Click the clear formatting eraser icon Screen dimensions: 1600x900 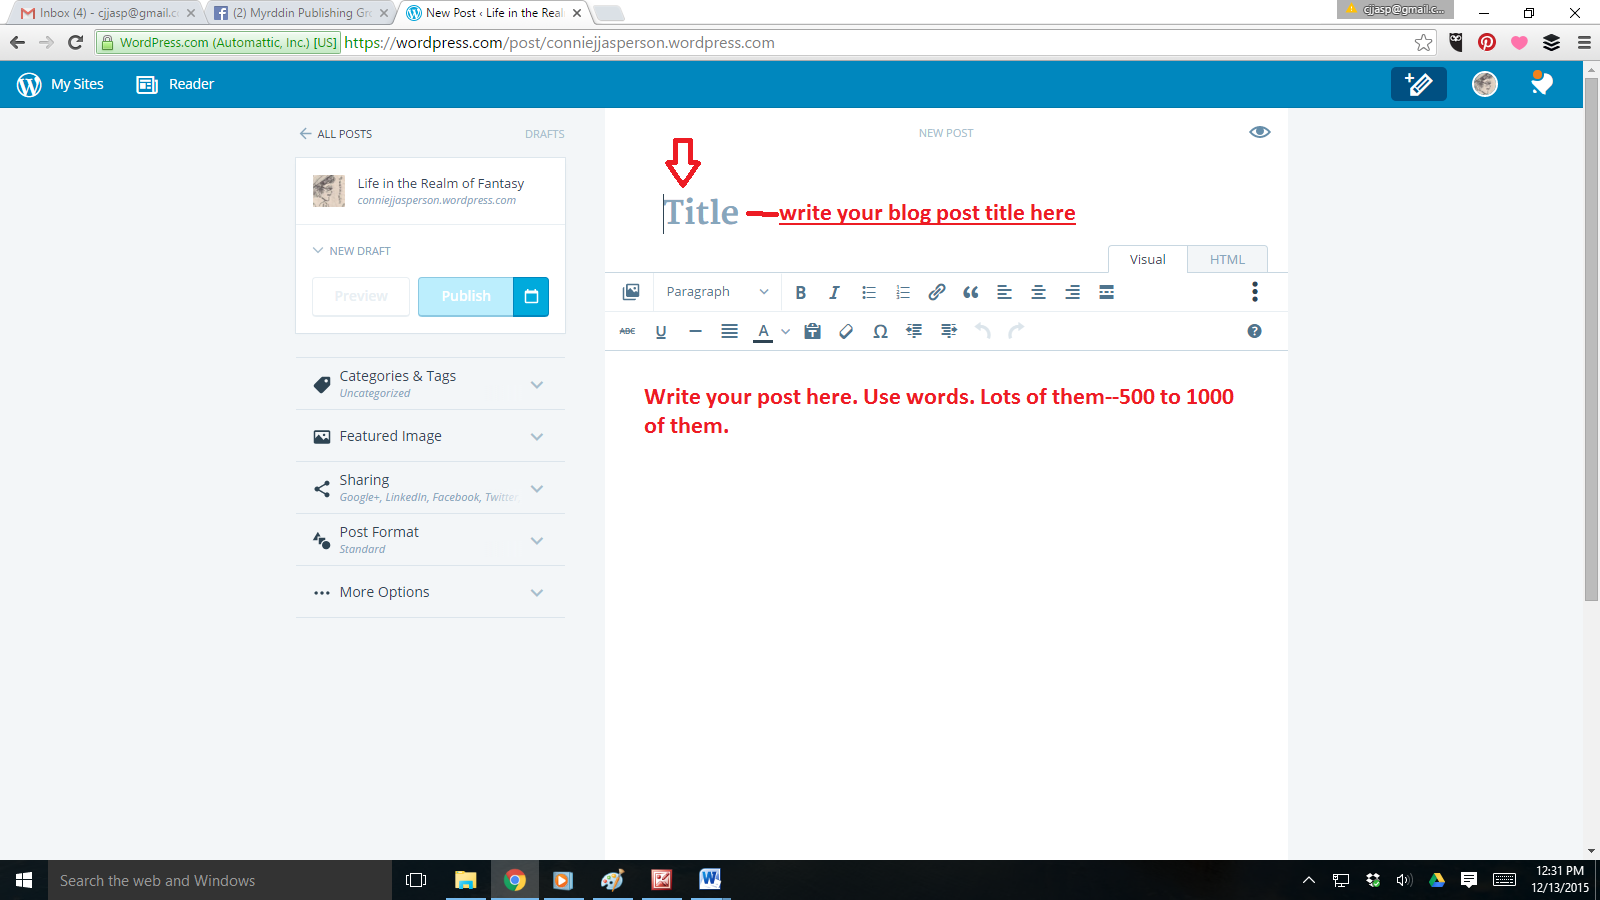(x=846, y=332)
